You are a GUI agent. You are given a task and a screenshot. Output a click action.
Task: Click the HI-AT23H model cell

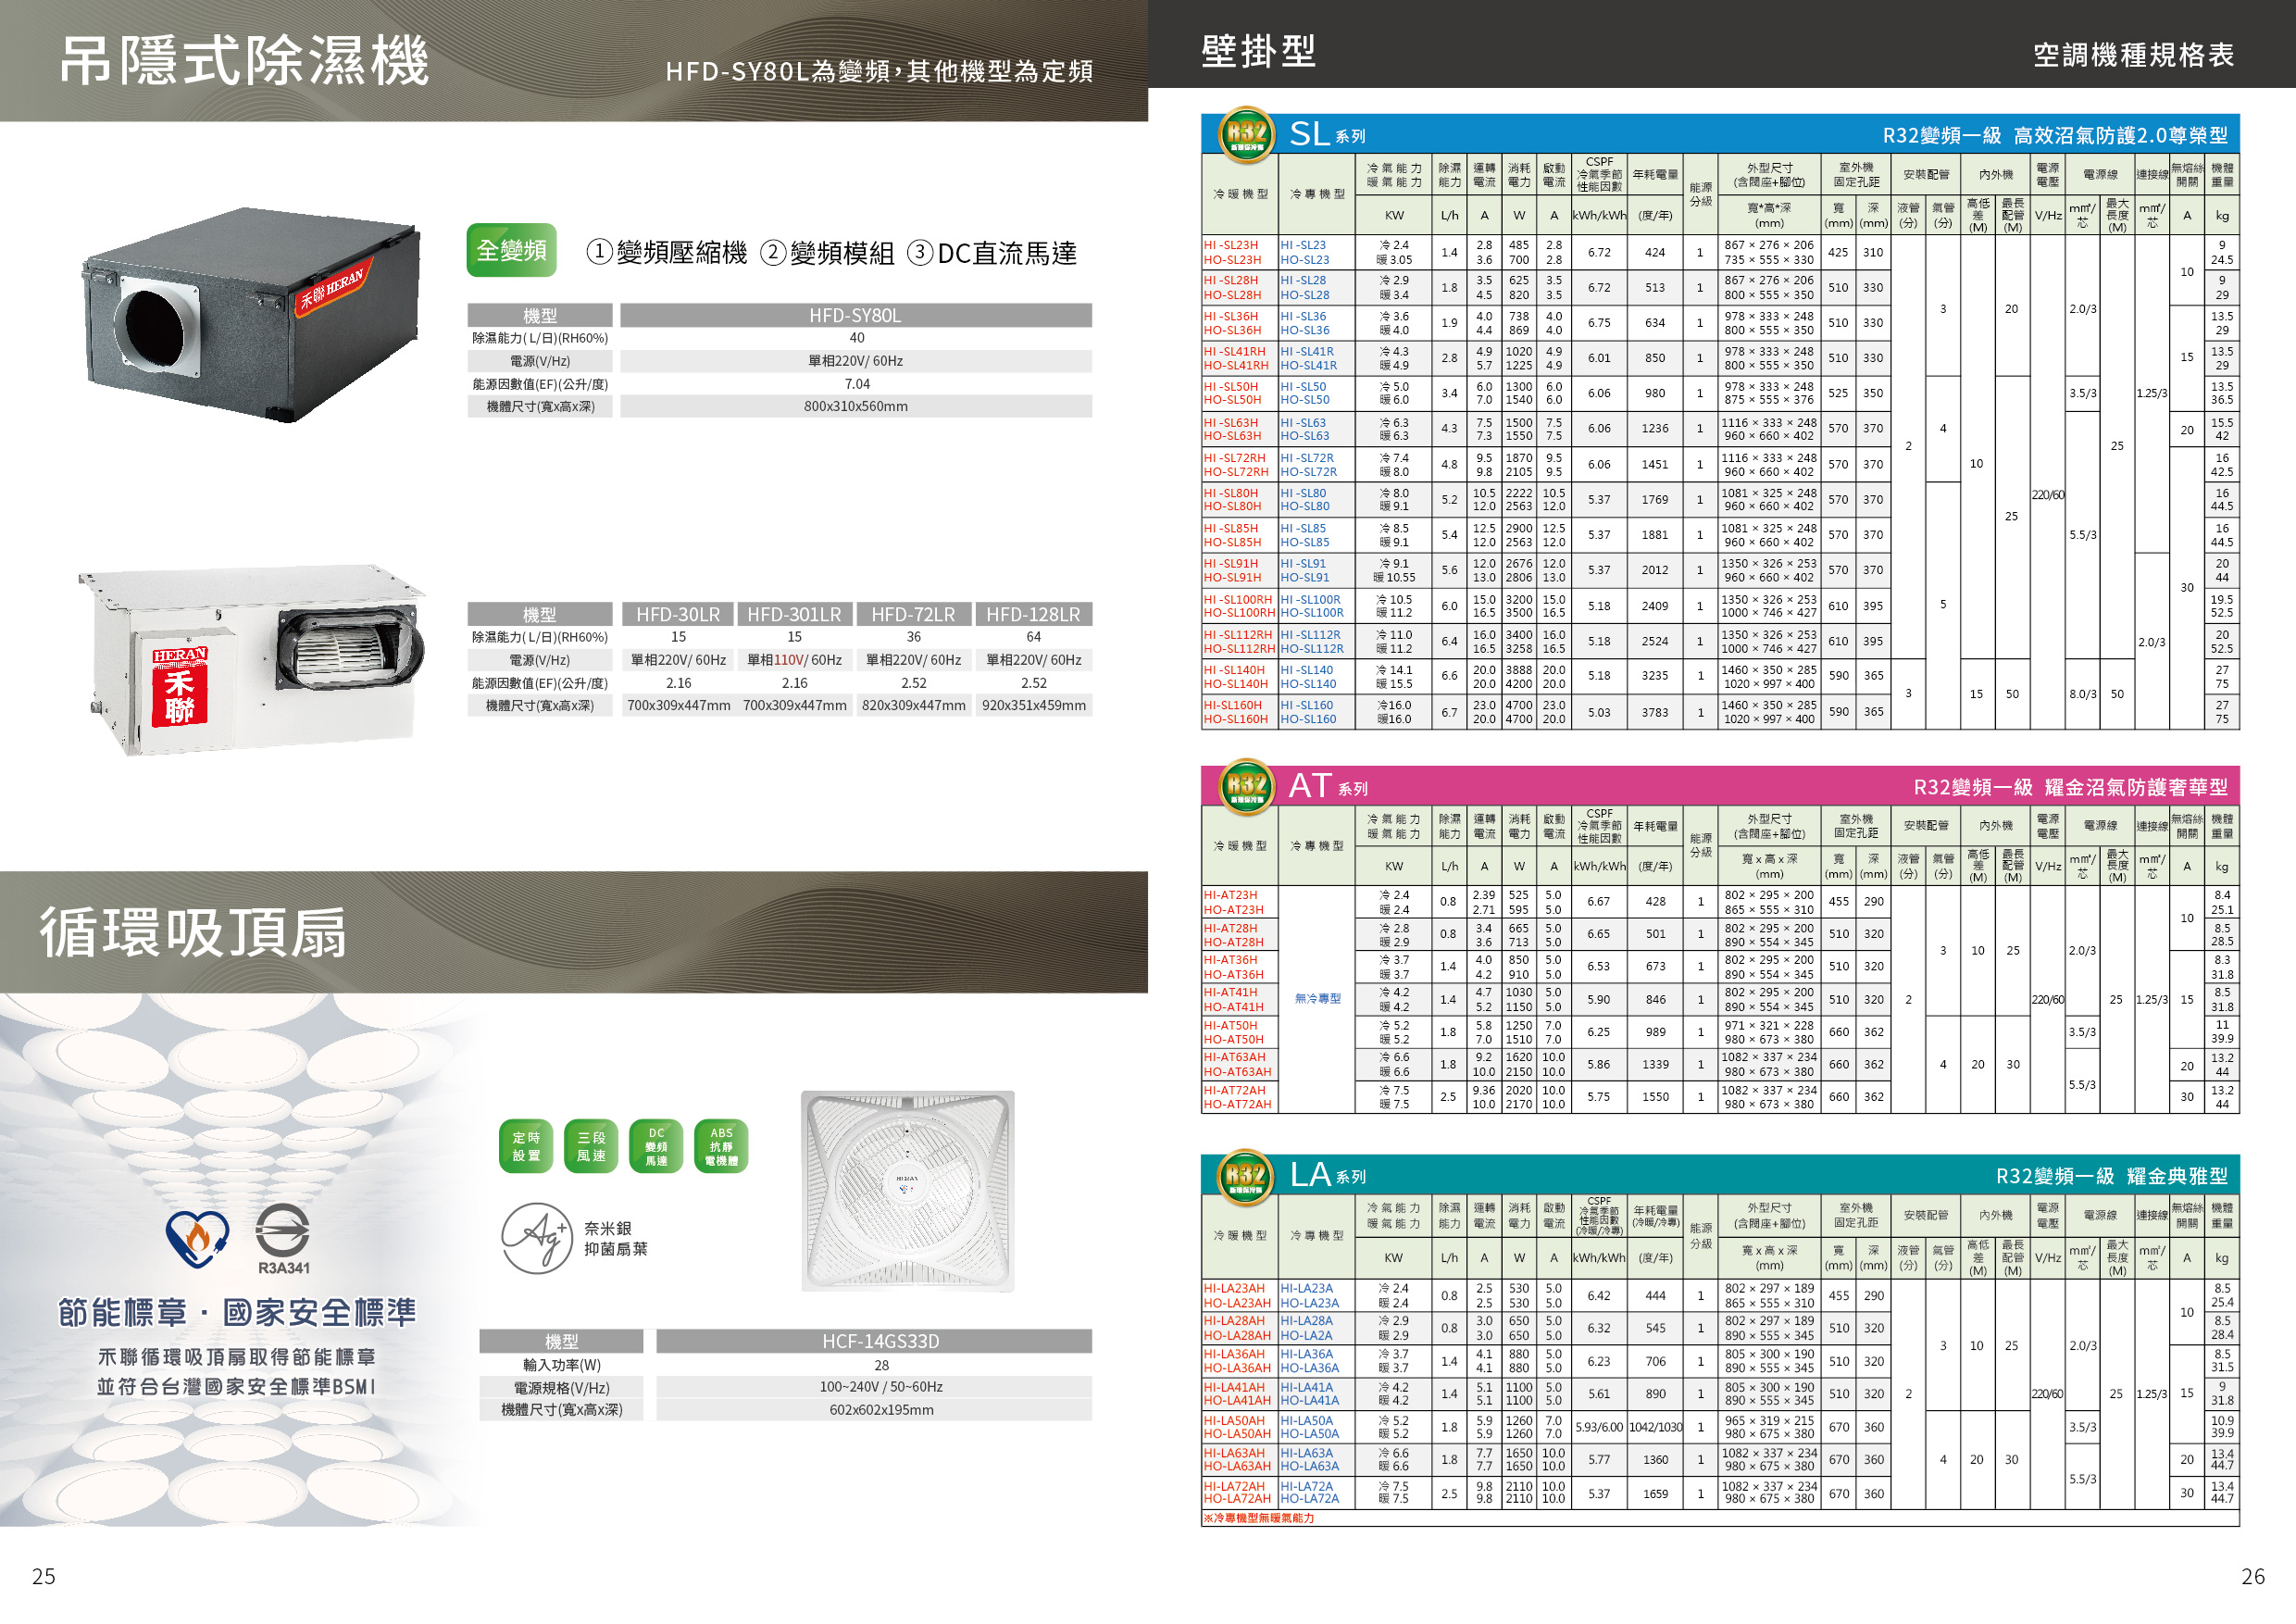[x=1230, y=895]
